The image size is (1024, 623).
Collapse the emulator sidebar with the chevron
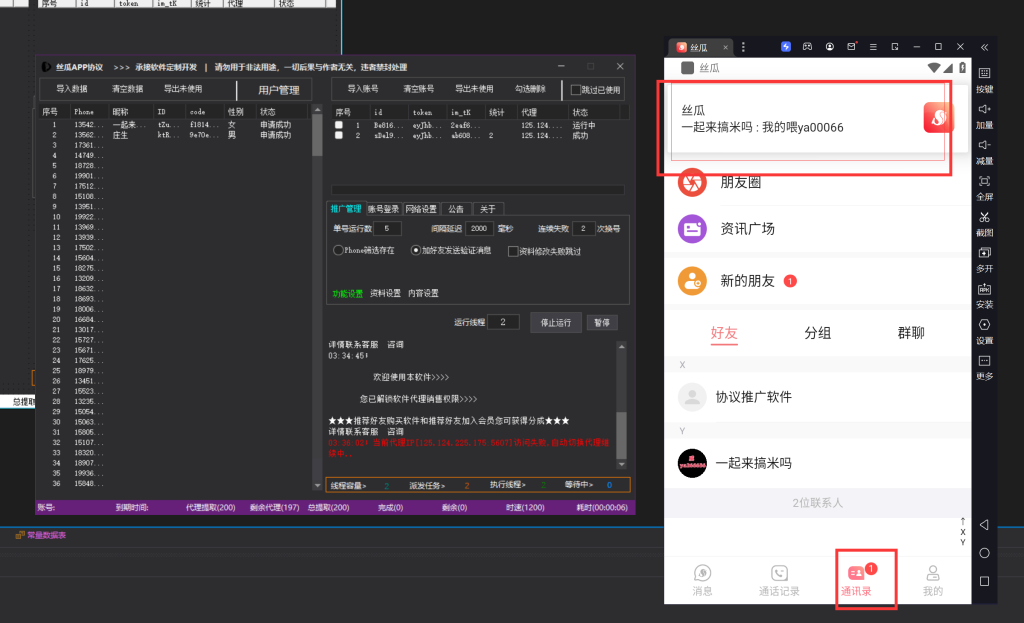pyautogui.click(x=983, y=49)
